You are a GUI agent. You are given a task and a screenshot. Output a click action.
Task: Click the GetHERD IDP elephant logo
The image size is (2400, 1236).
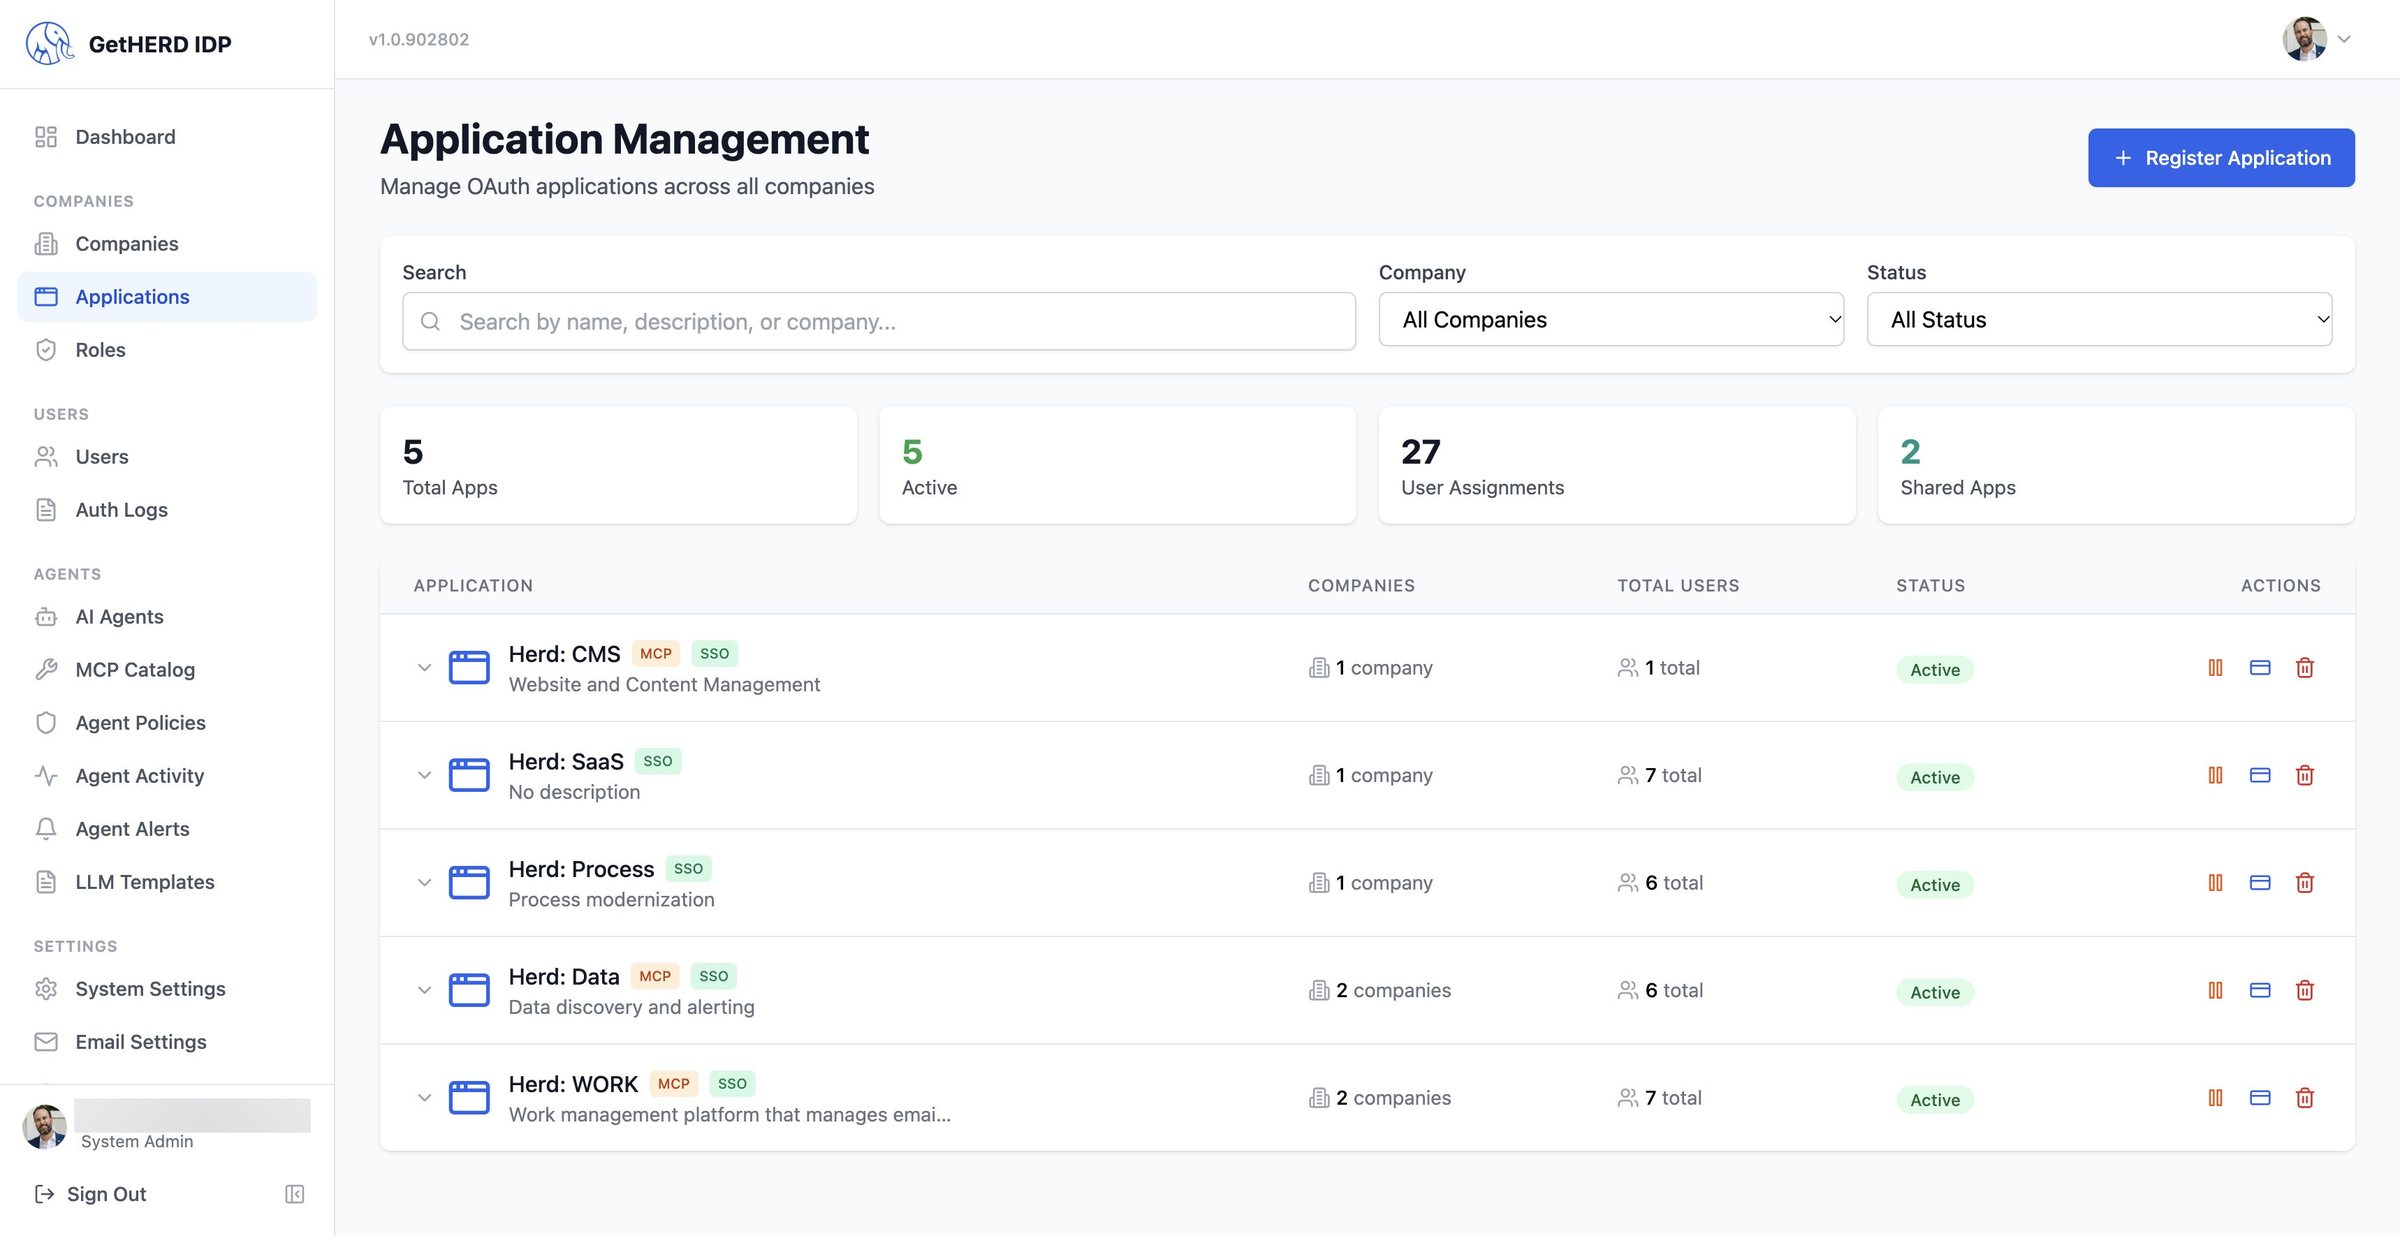tap(49, 44)
